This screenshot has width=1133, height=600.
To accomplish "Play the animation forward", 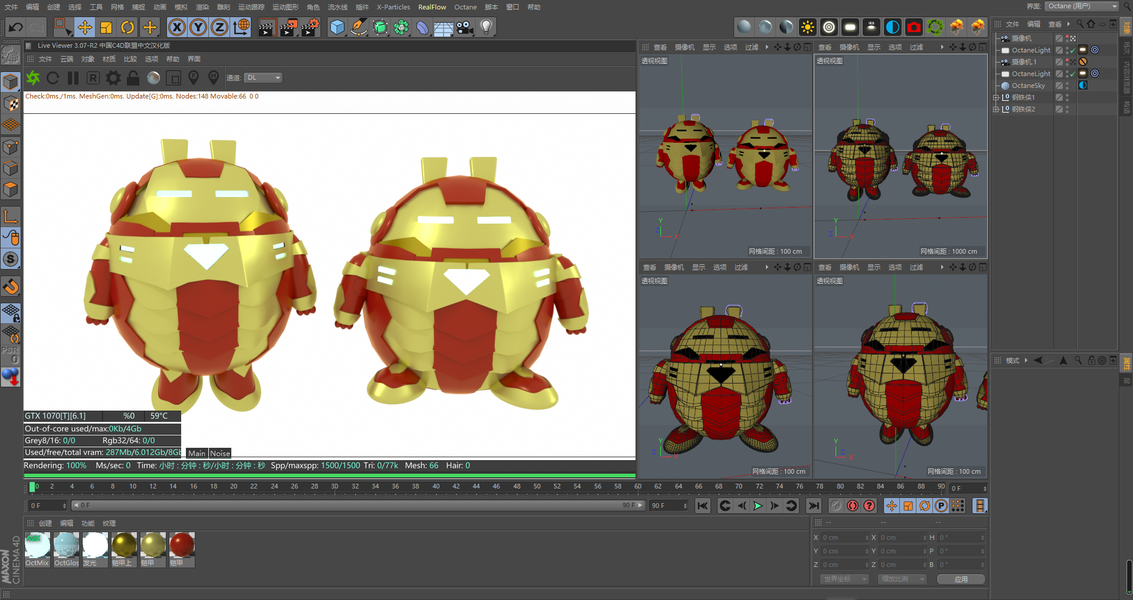I will click(x=758, y=506).
